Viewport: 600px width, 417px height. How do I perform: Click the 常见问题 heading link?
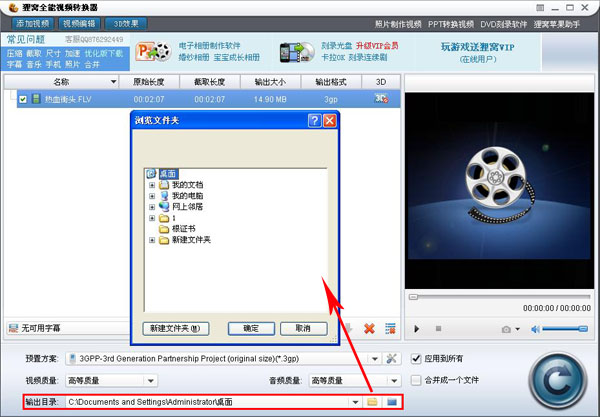point(26,39)
